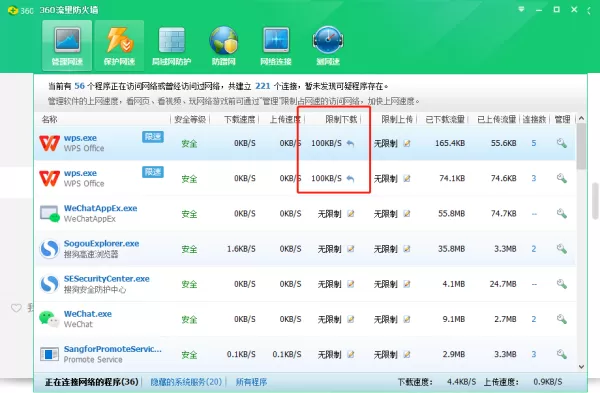Open connection count 5 for first wps.exe
This screenshot has width=600, height=393.
click(534, 144)
